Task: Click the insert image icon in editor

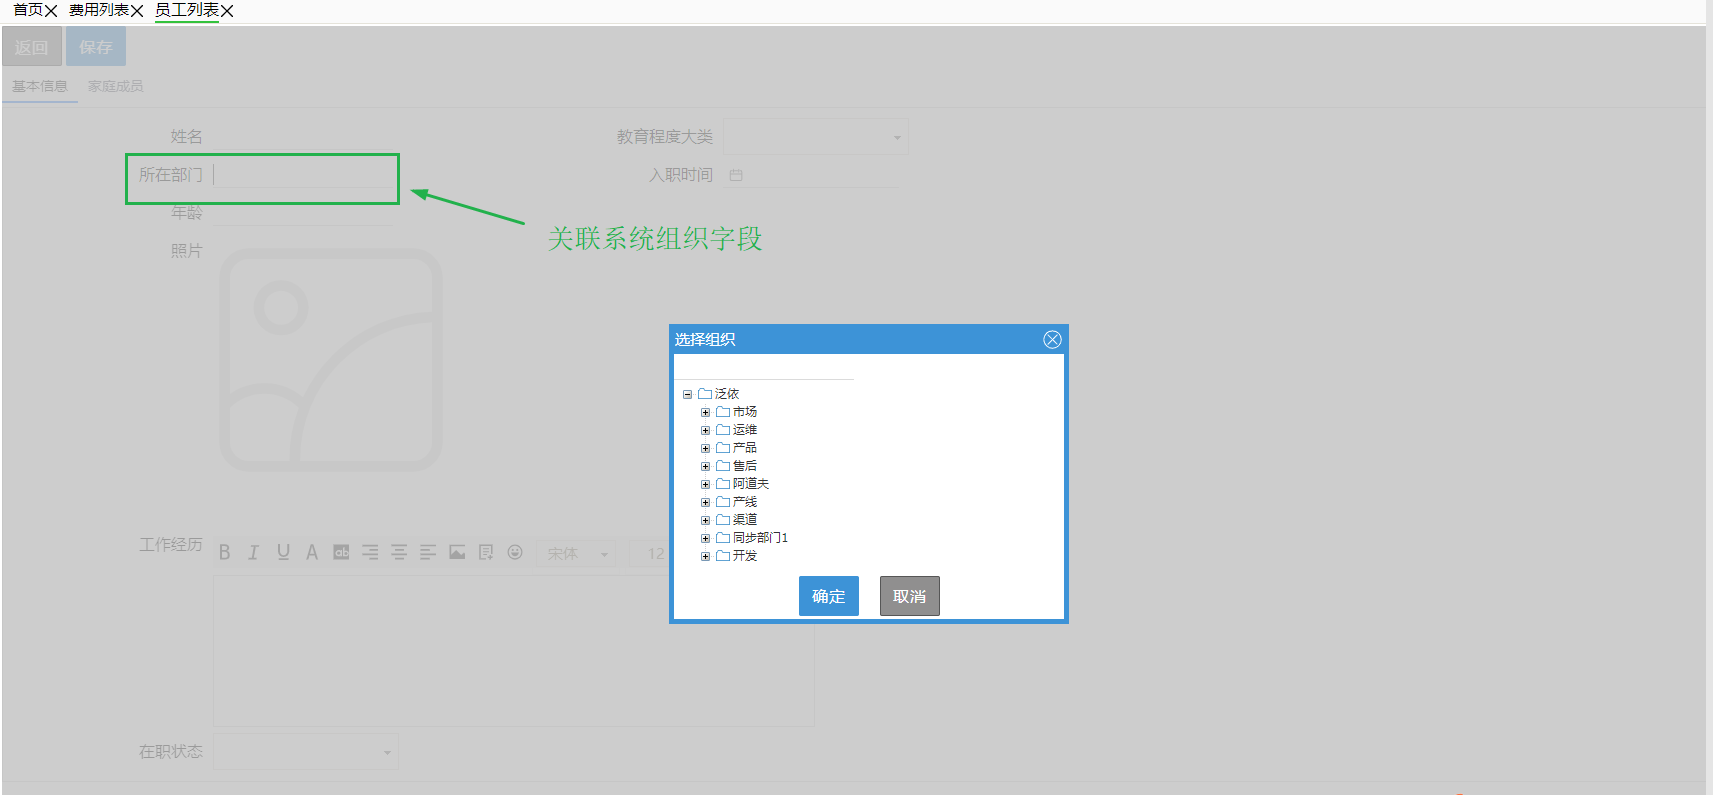Action: click(x=457, y=552)
